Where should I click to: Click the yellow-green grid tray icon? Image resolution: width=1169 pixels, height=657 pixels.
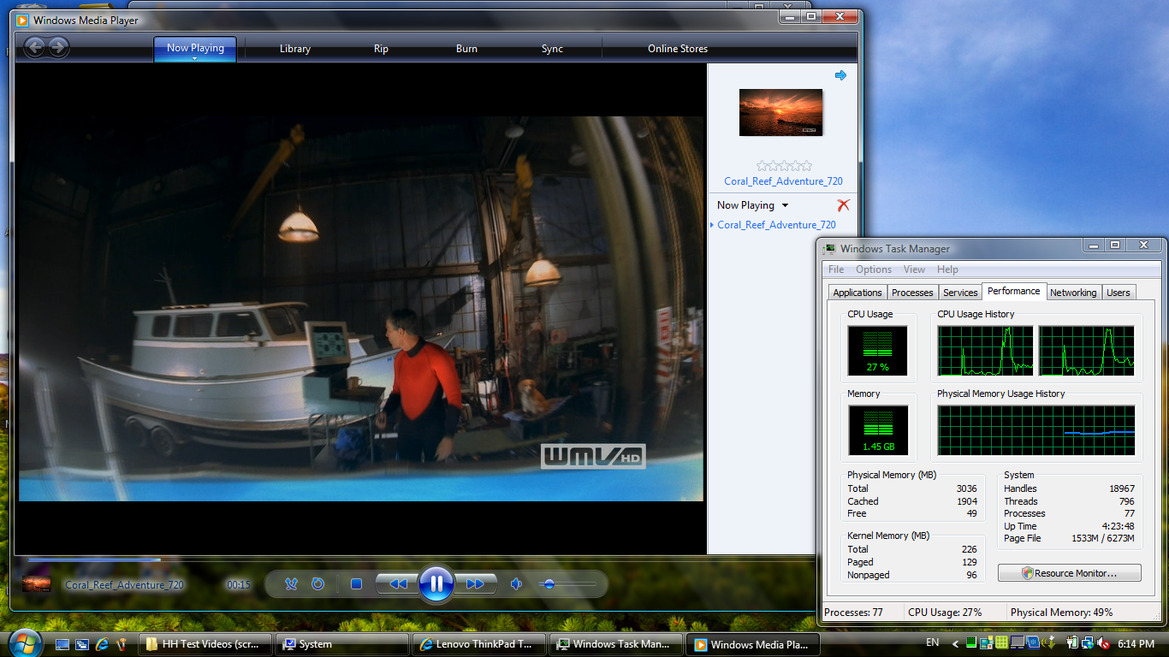coord(1001,643)
